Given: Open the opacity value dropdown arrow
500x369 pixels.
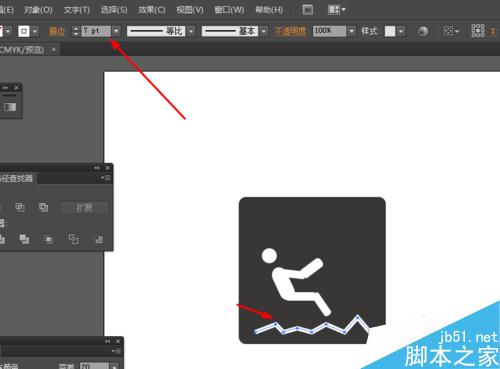Looking at the screenshot, I should point(352,31).
